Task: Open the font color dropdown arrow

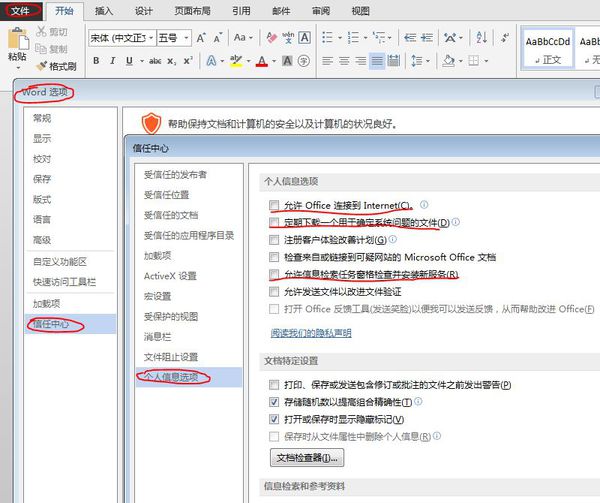Action: [274, 61]
